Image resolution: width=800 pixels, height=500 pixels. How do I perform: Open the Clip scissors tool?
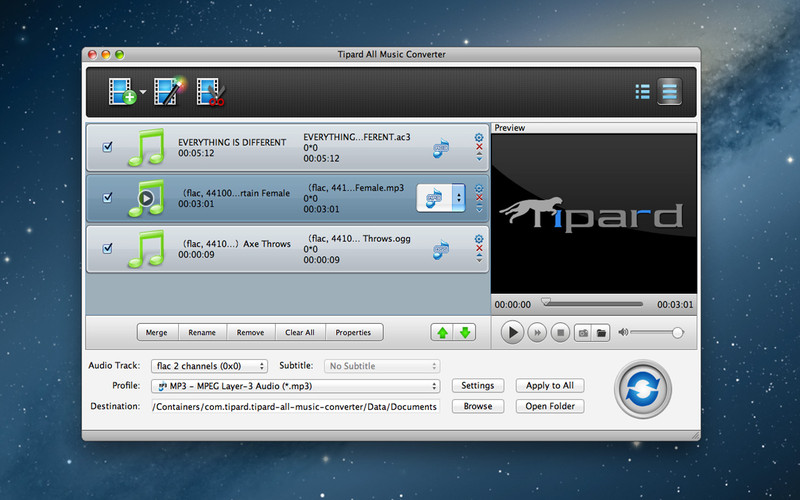(x=211, y=92)
